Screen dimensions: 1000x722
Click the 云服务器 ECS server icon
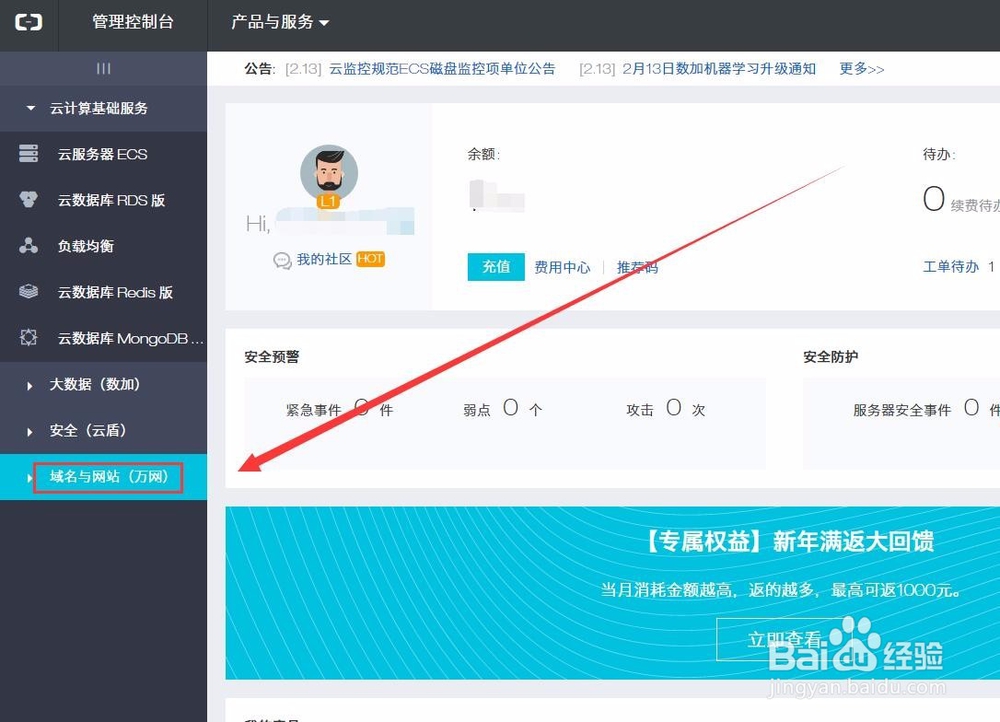coord(29,154)
